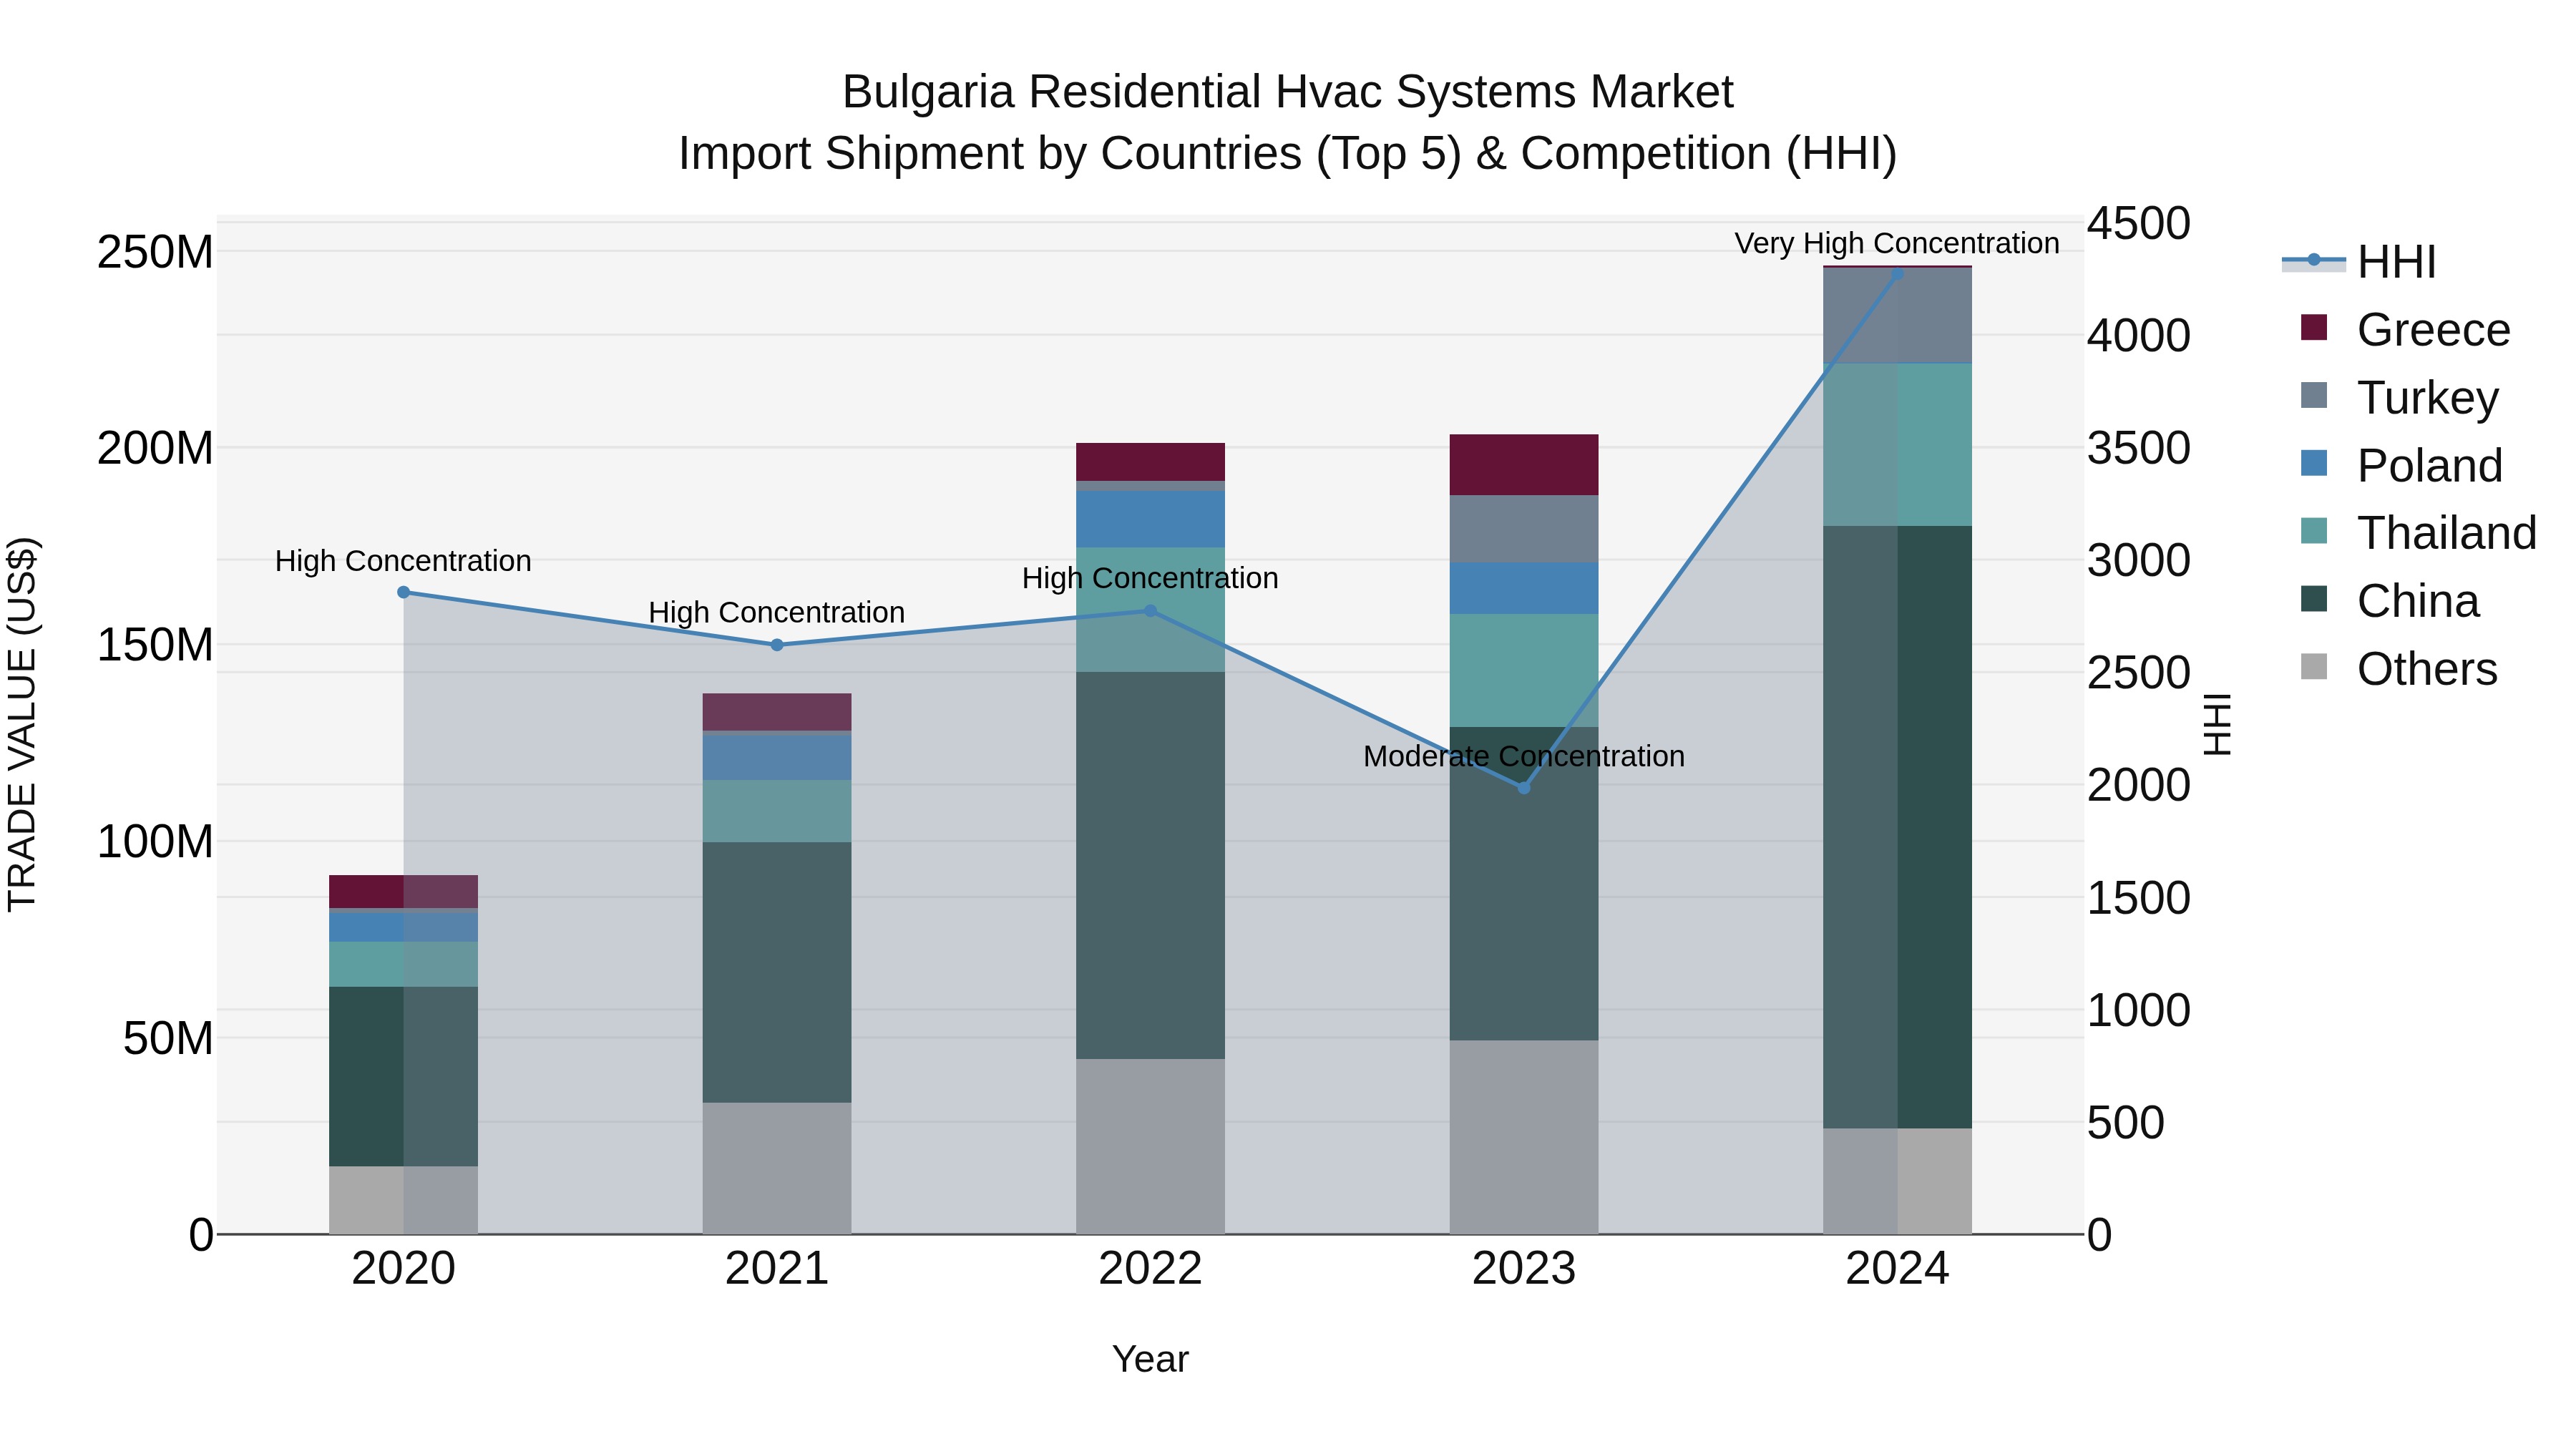Click the 2021 China bar segment
The width and height of the screenshot is (2576, 1449).
[x=777, y=972]
